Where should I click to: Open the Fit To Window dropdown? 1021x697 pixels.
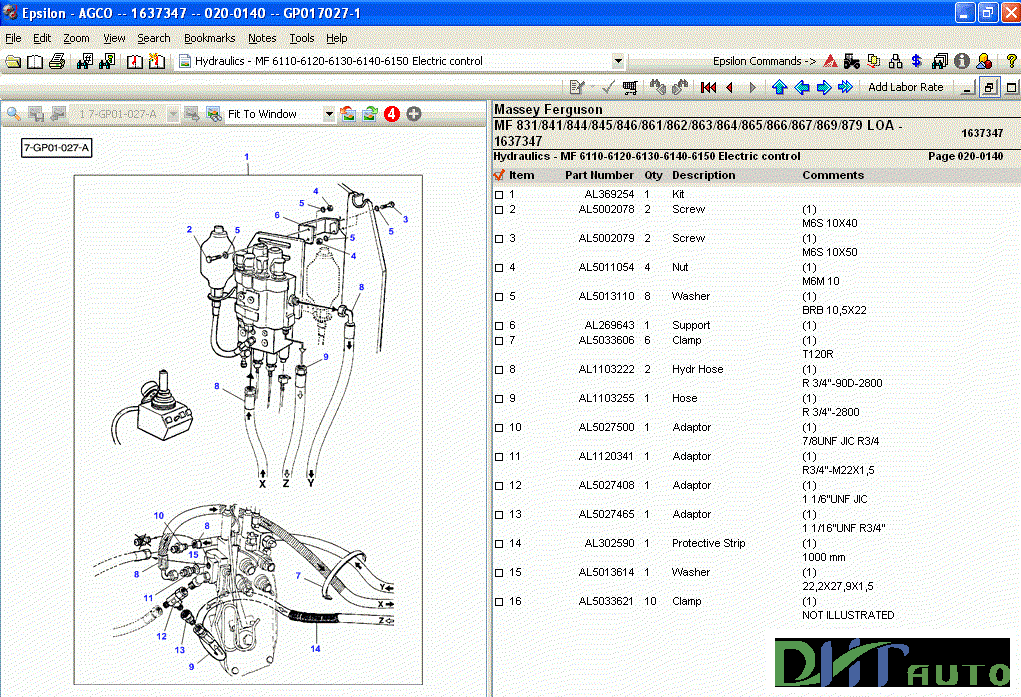point(327,113)
